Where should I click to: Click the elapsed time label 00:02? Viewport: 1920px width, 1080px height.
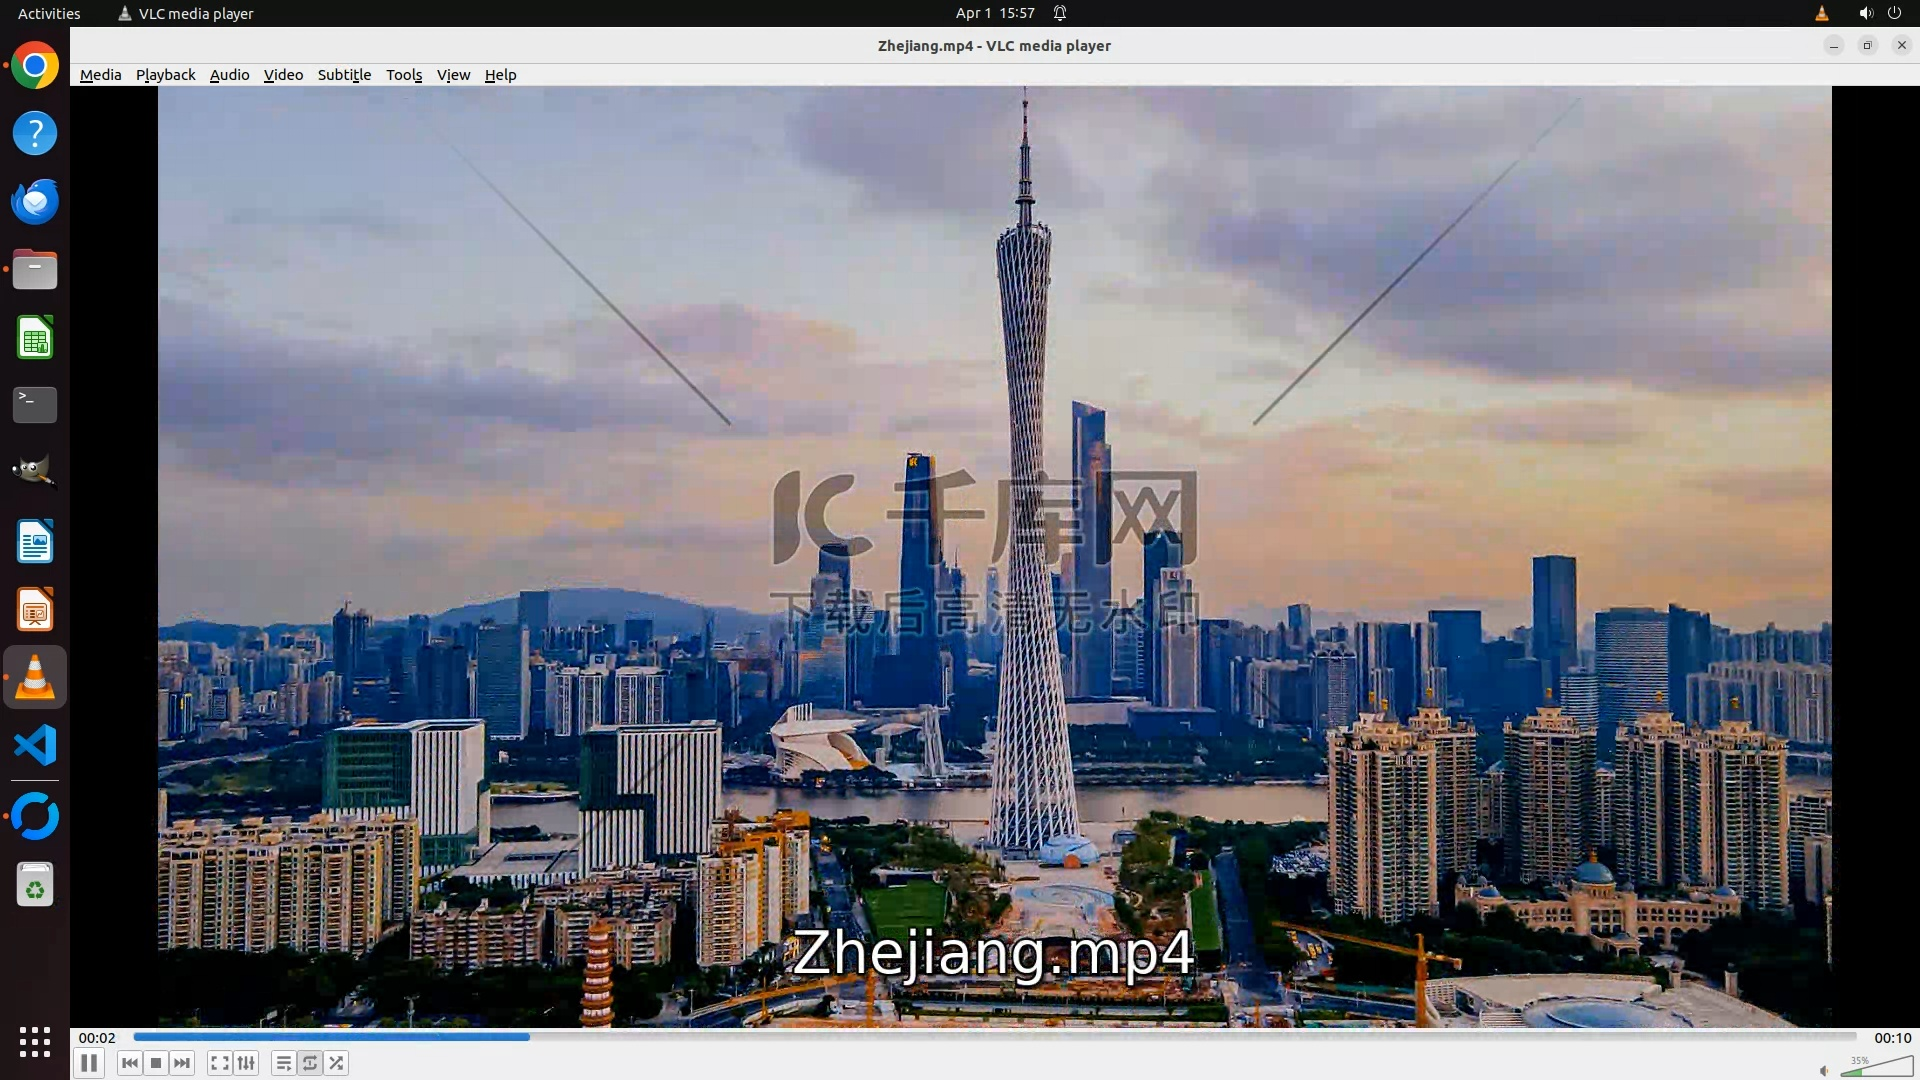pos(97,1038)
